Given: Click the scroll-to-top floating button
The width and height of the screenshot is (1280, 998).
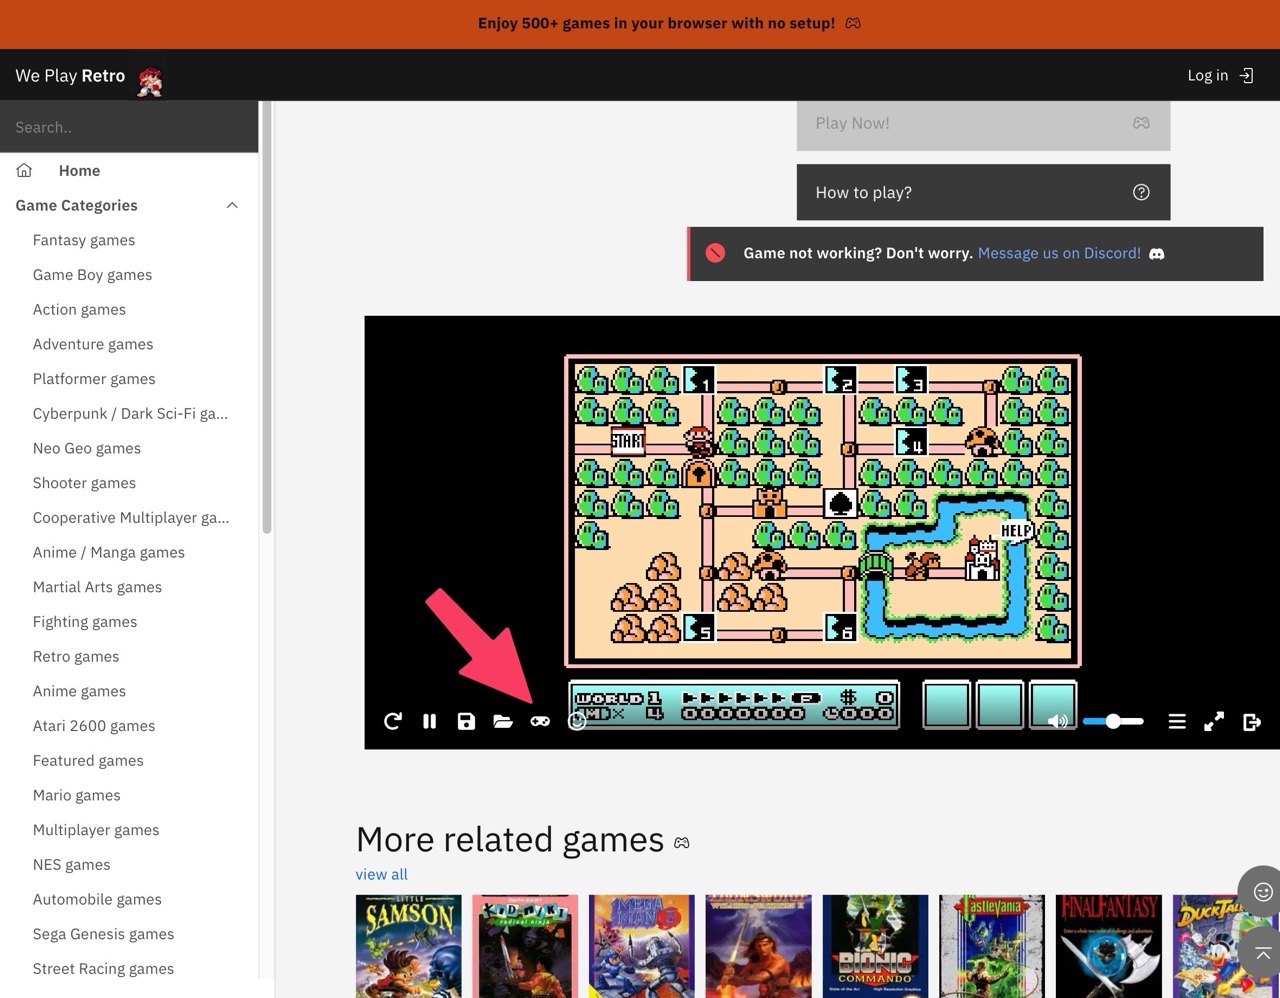Looking at the screenshot, I should [x=1262, y=953].
